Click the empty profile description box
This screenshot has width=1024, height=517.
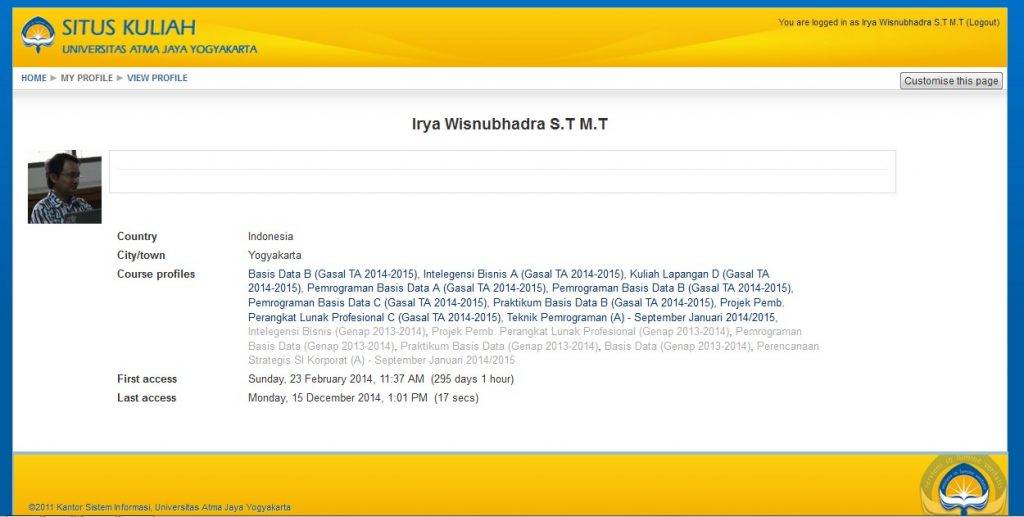click(x=501, y=171)
